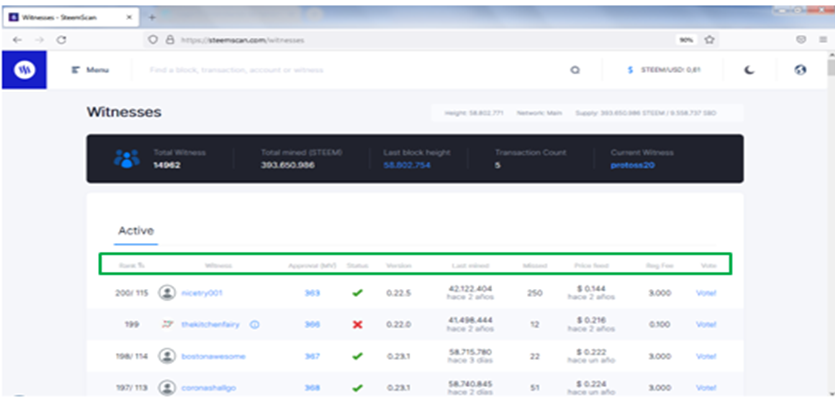Sort the table by Rank column
Screen dimensions: 836x400
pos(132,265)
